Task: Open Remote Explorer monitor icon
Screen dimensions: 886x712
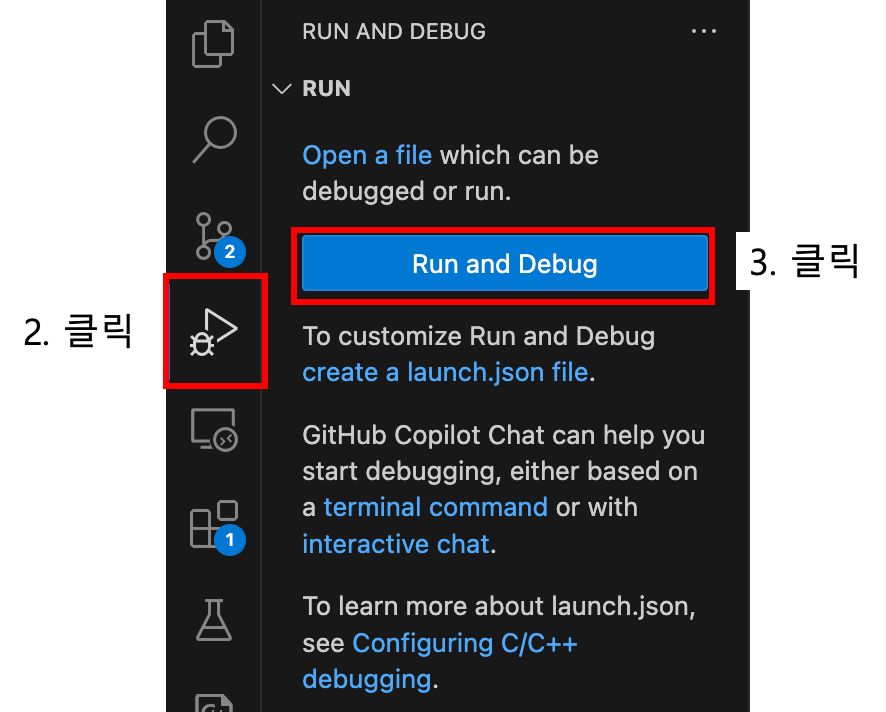Action: pos(214,429)
